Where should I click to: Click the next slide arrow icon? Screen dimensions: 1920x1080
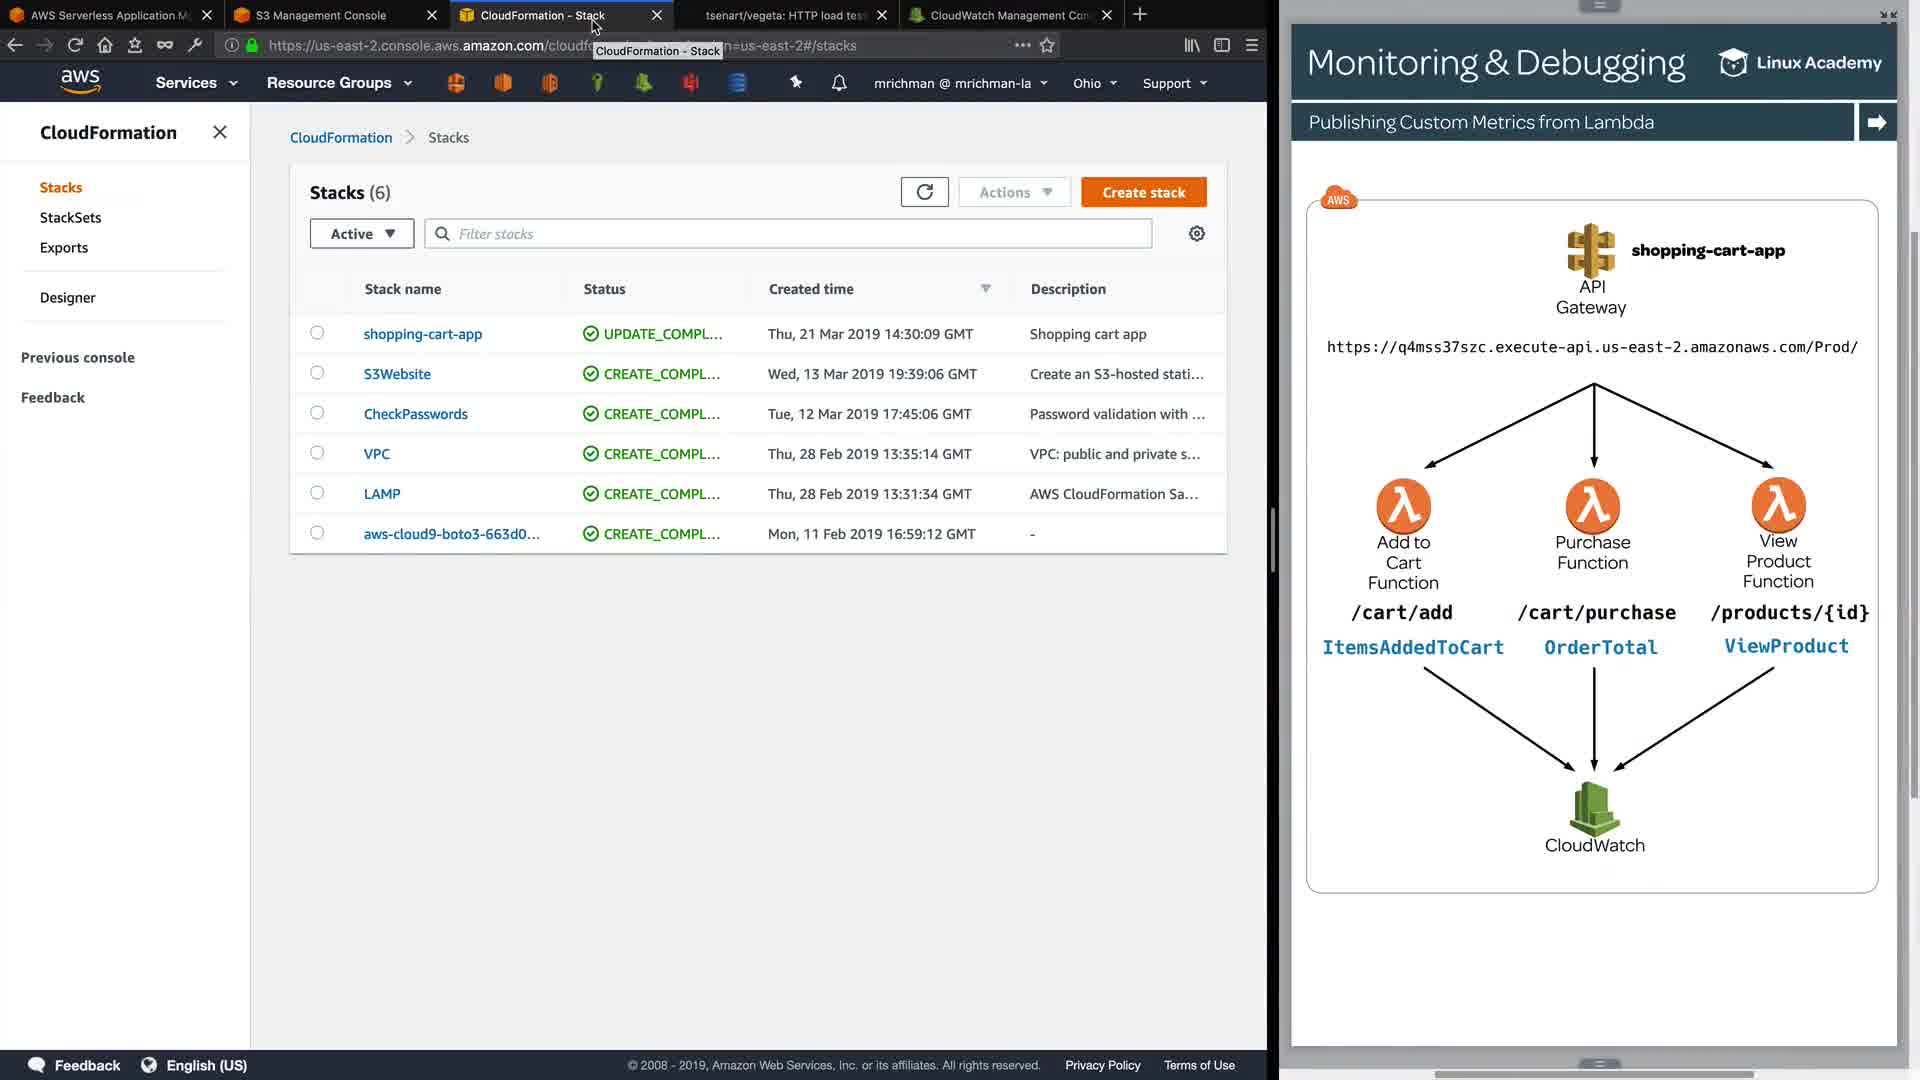1876,122
